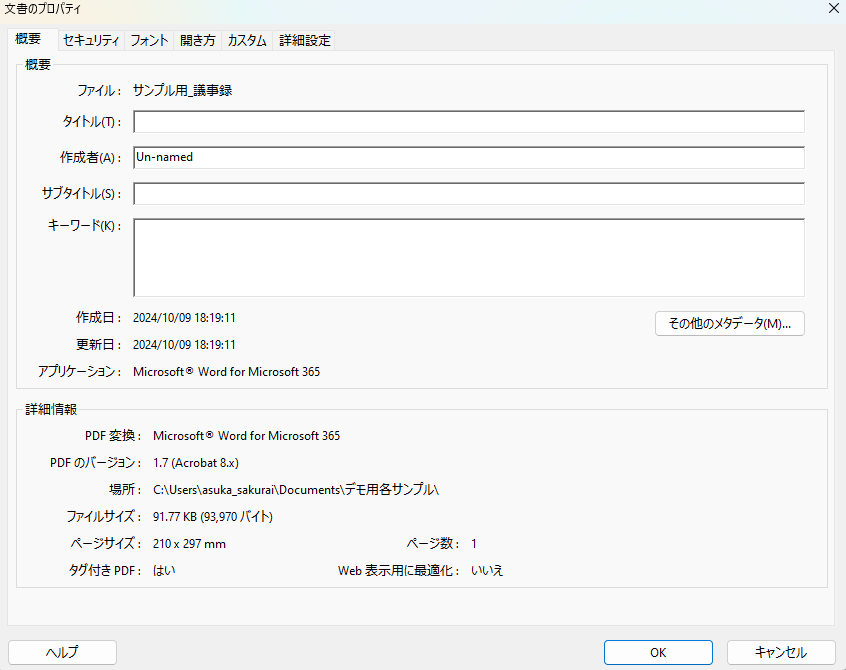Click the PDF version 1.7 value
The height and width of the screenshot is (670, 846).
point(195,463)
